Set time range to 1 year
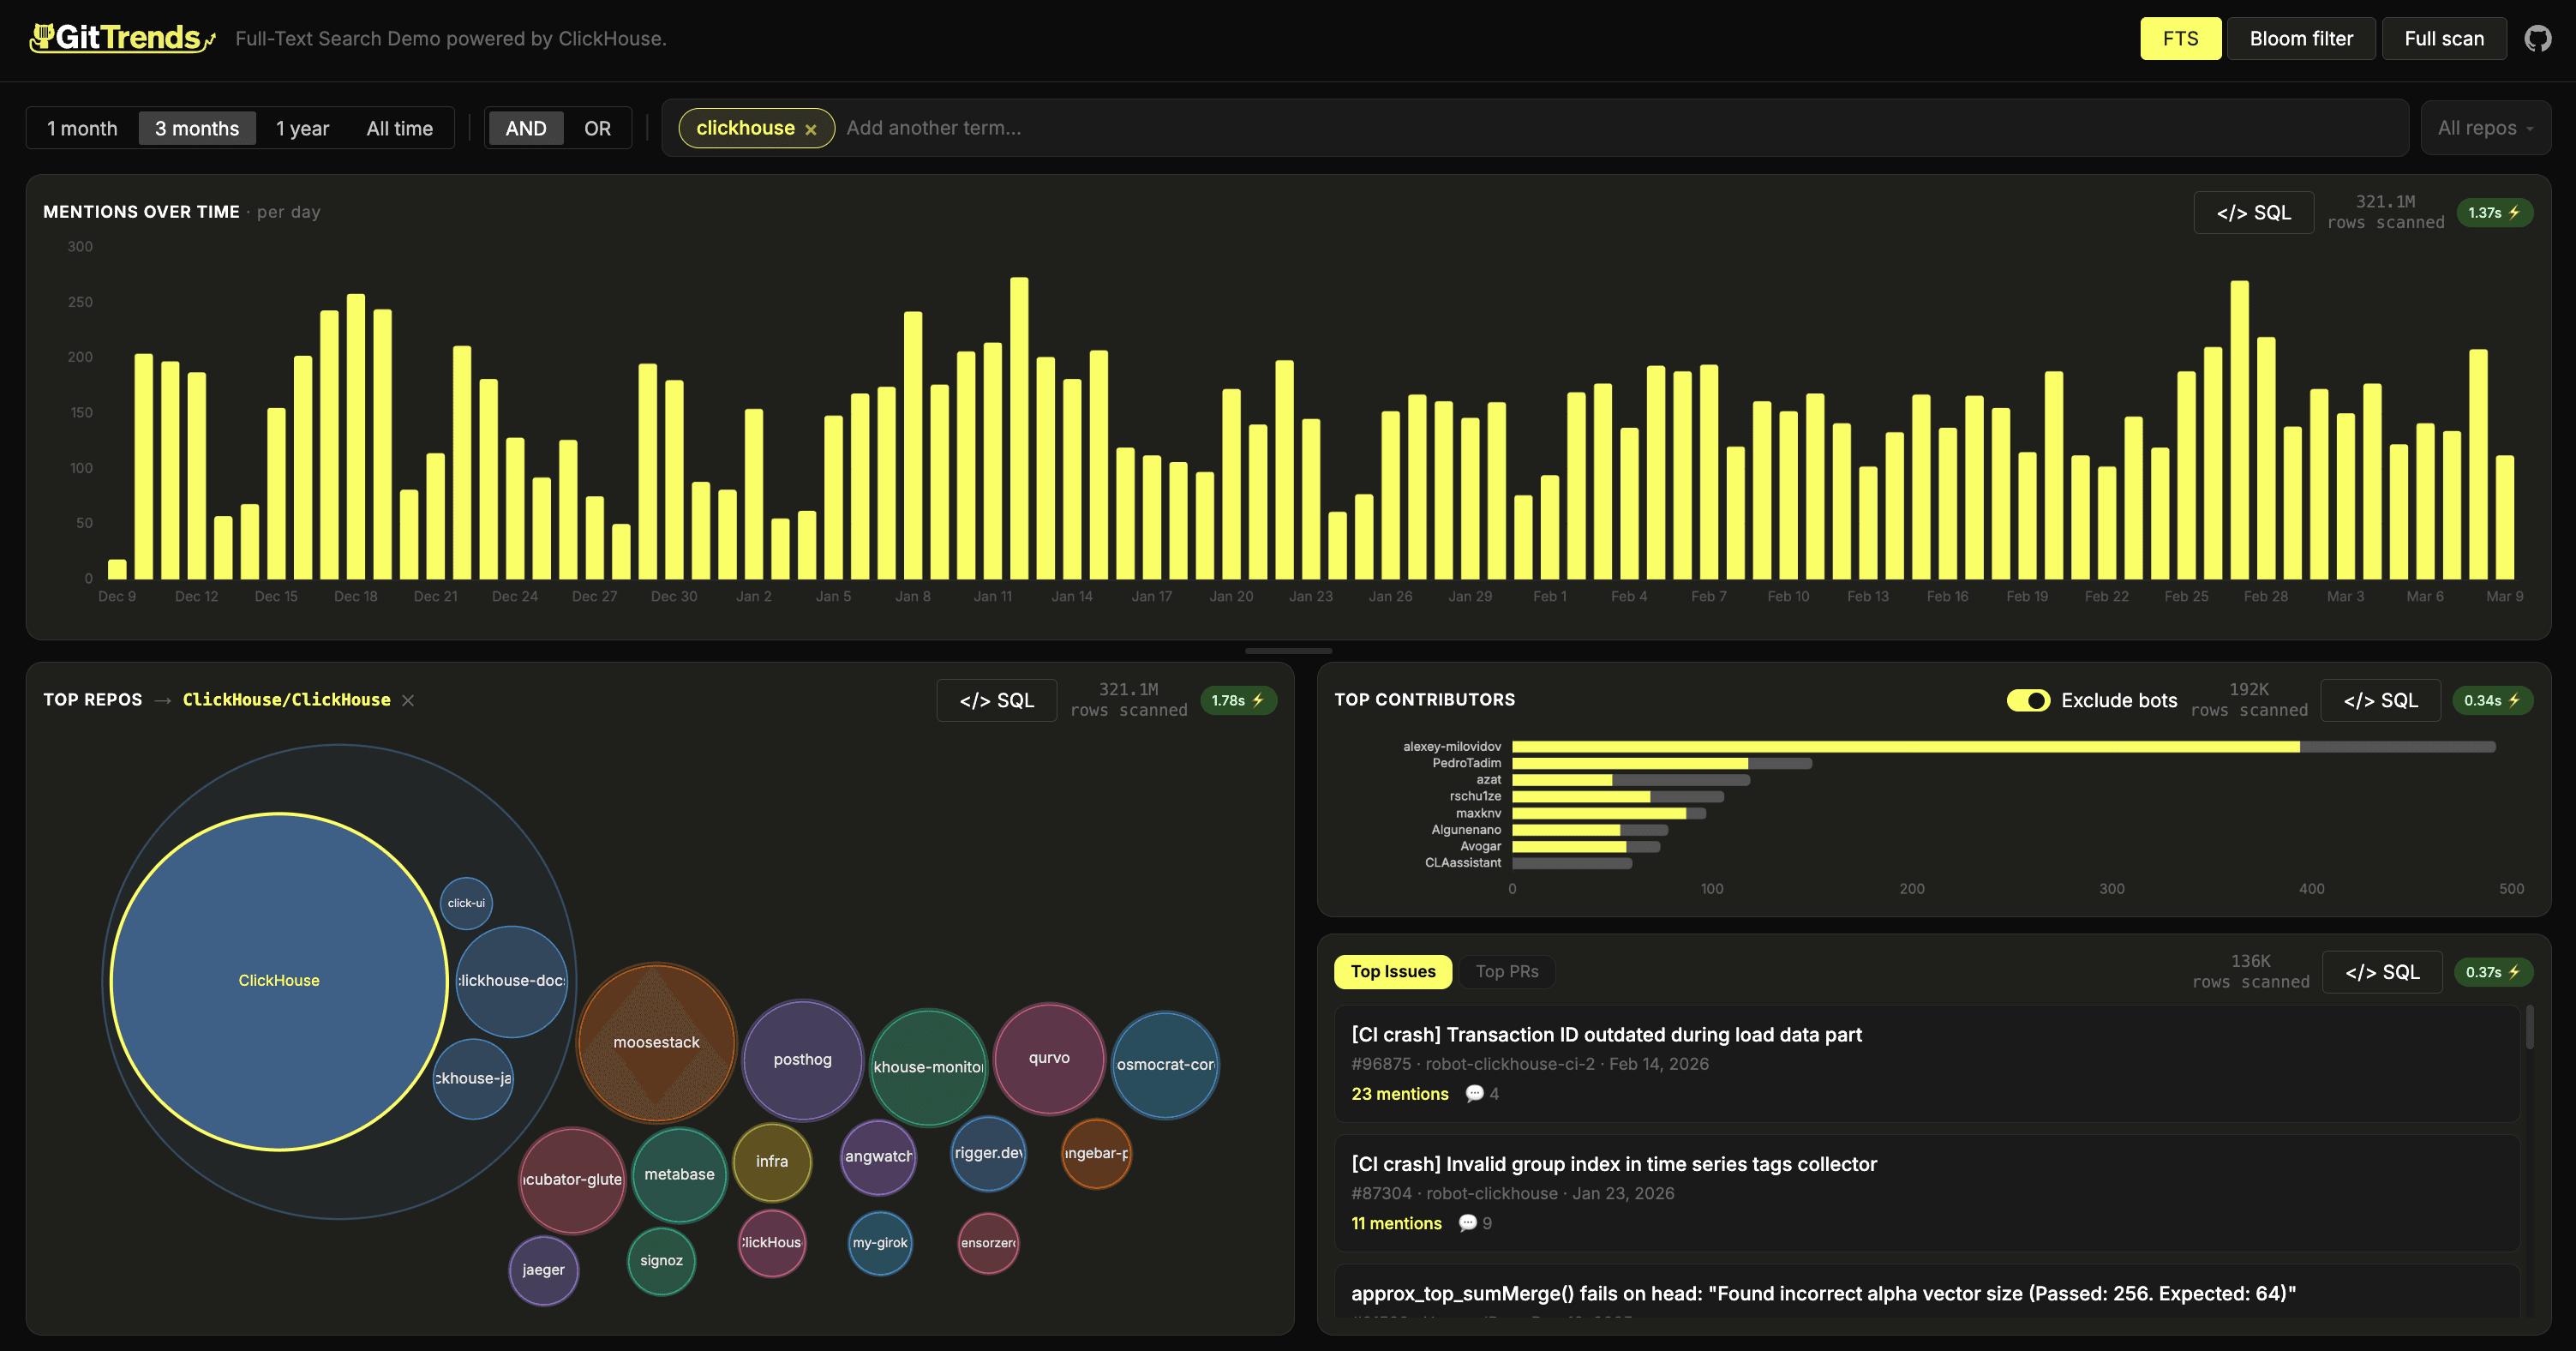2576x1351 pixels. tap(302, 128)
